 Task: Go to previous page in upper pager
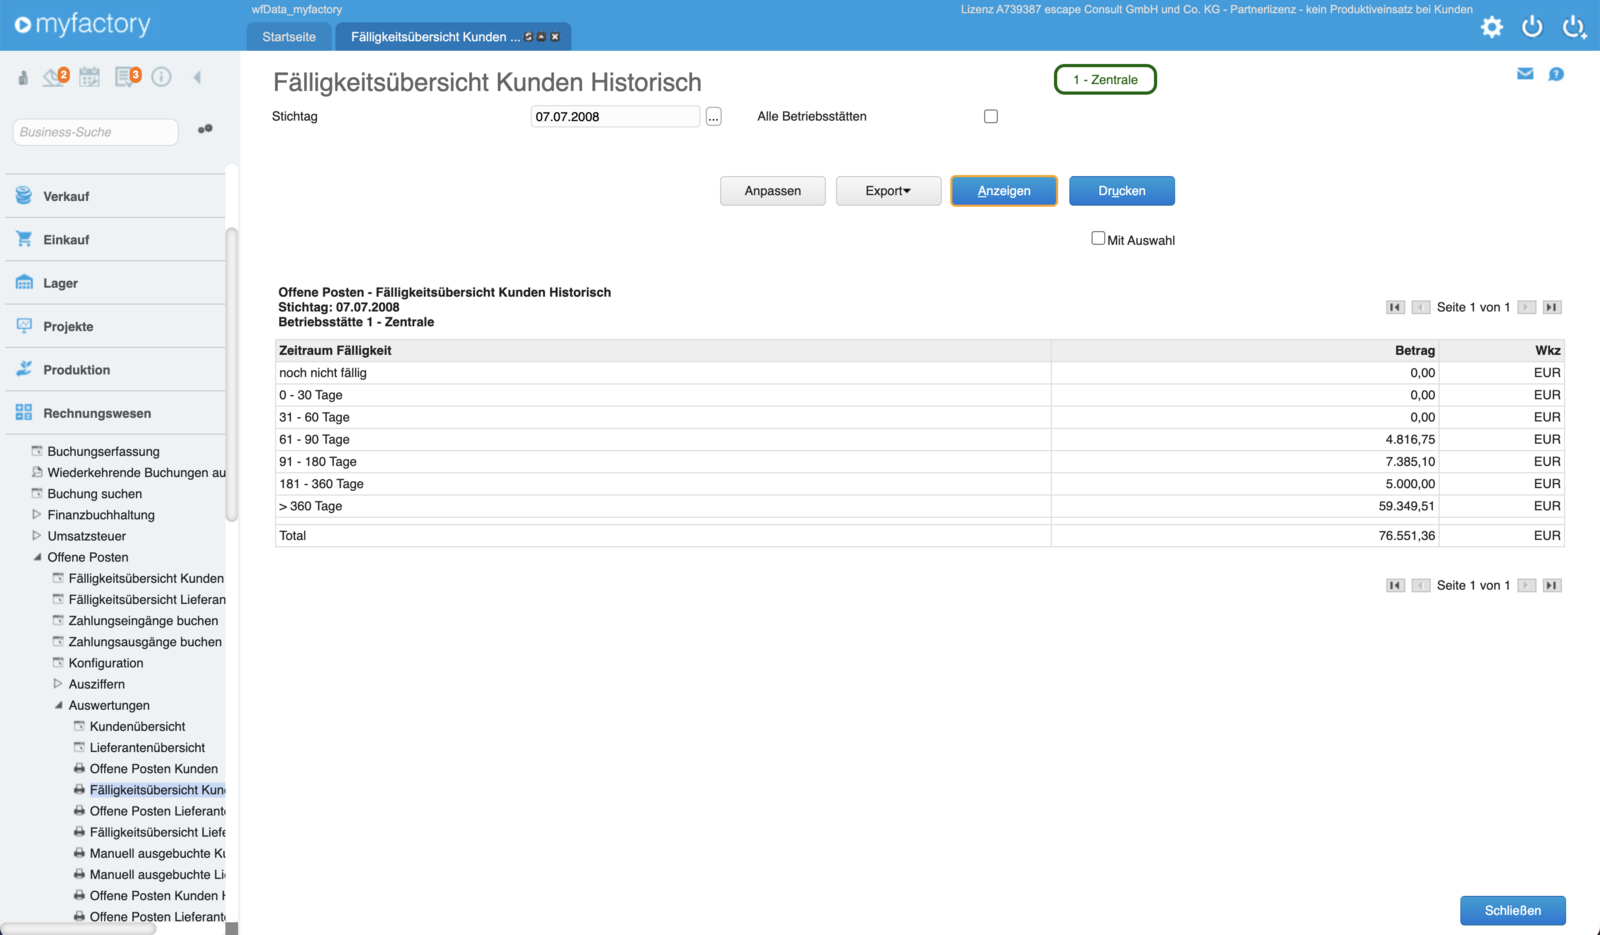(x=1421, y=307)
